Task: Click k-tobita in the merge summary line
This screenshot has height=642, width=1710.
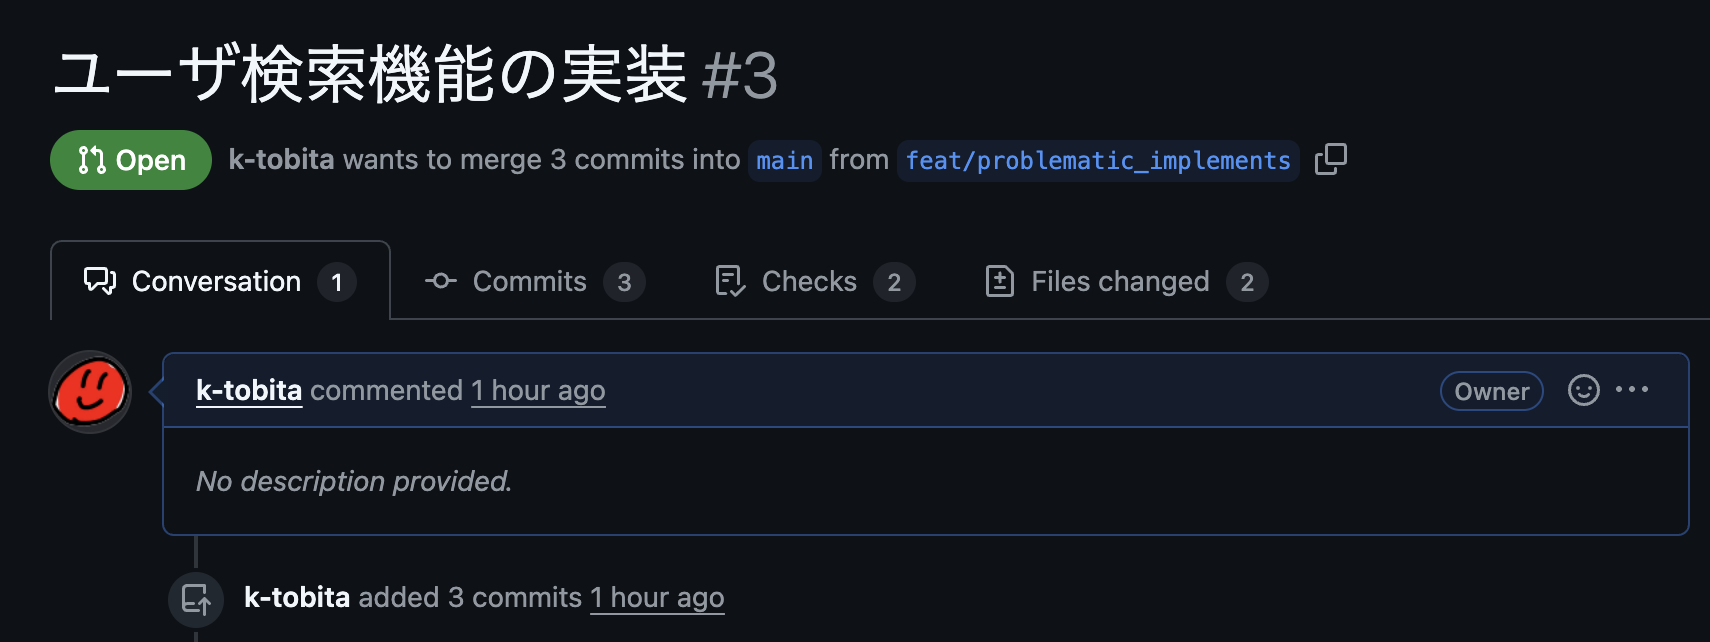Action: [281, 160]
